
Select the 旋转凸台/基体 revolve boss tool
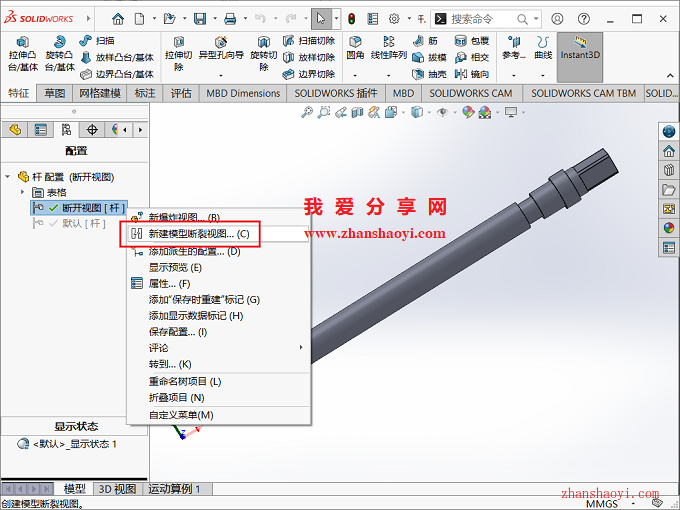(59, 53)
